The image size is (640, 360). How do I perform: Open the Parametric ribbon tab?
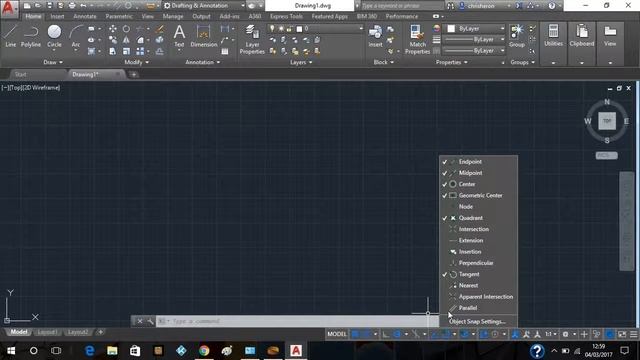click(x=119, y=16)
